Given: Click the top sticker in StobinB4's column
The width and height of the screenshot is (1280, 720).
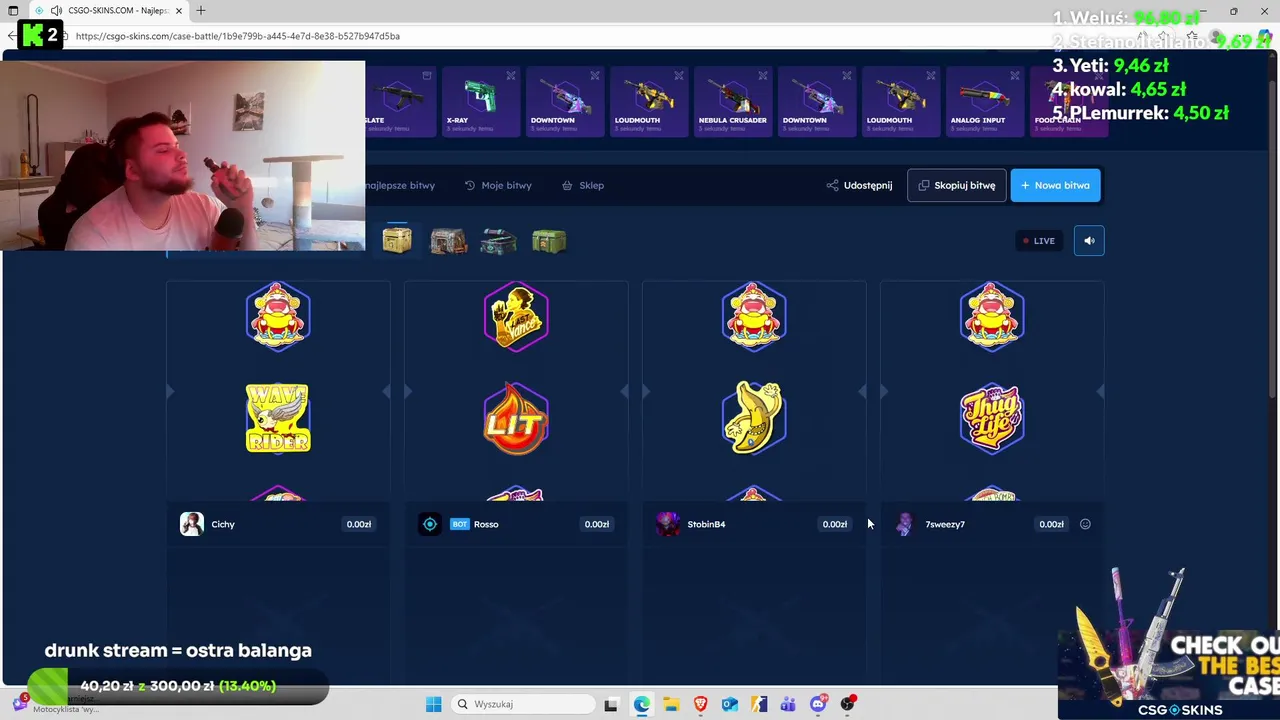Looking at the screenshot, I should (754, 316).
